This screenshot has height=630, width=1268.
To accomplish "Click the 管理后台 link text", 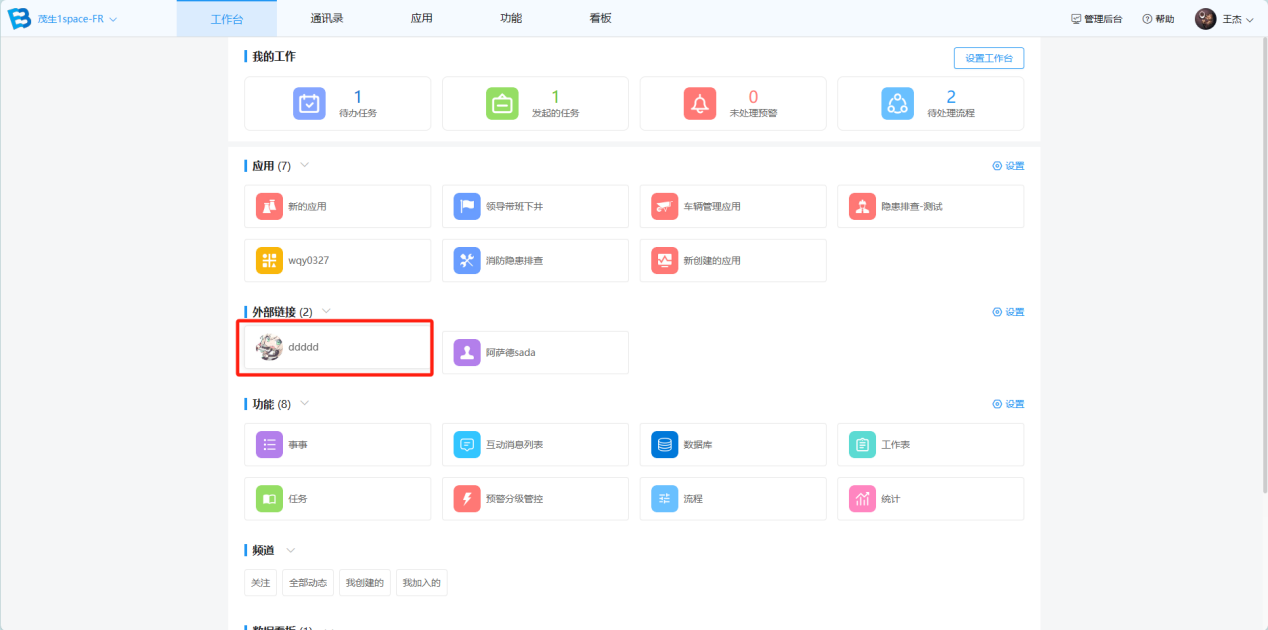I will point(1103,19).
